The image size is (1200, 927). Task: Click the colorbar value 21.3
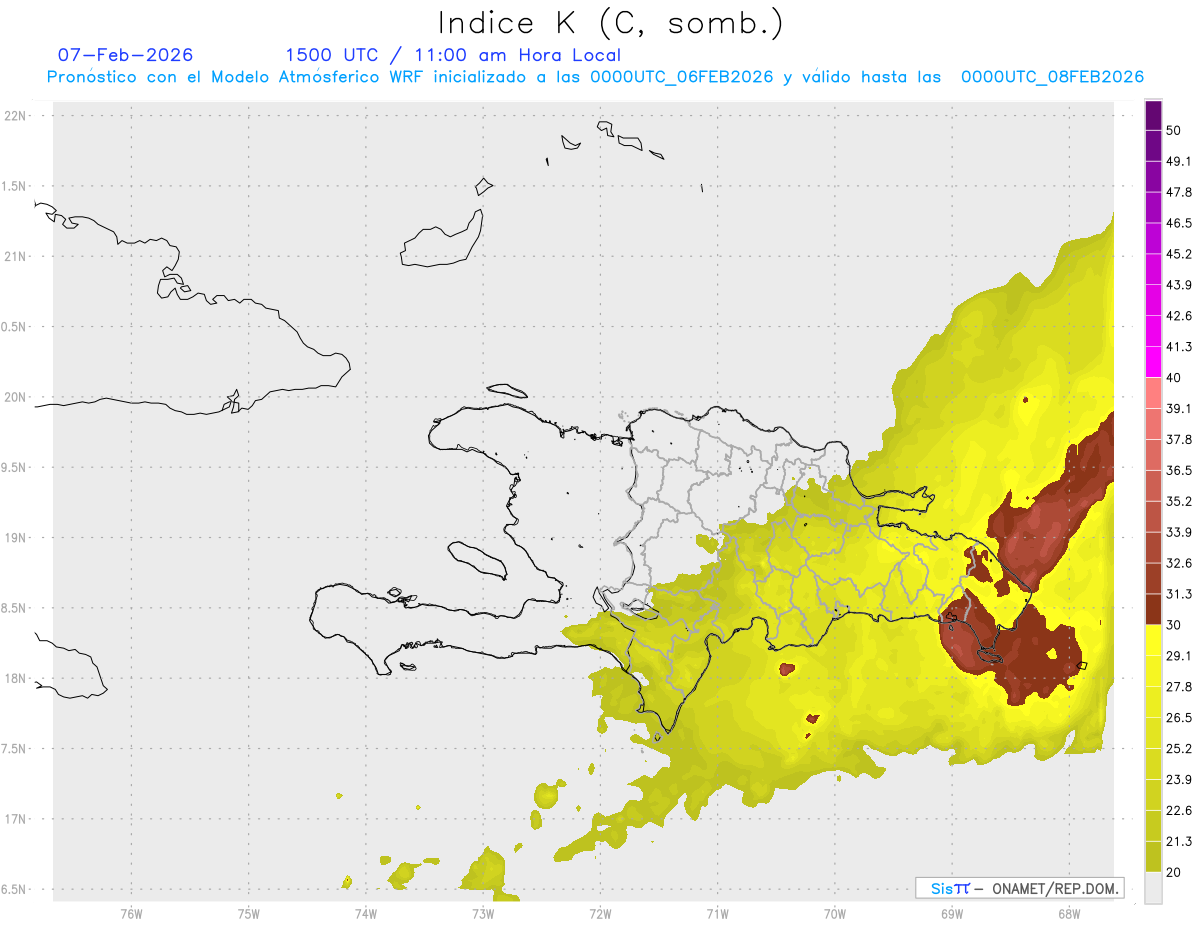pos(1179,841)
